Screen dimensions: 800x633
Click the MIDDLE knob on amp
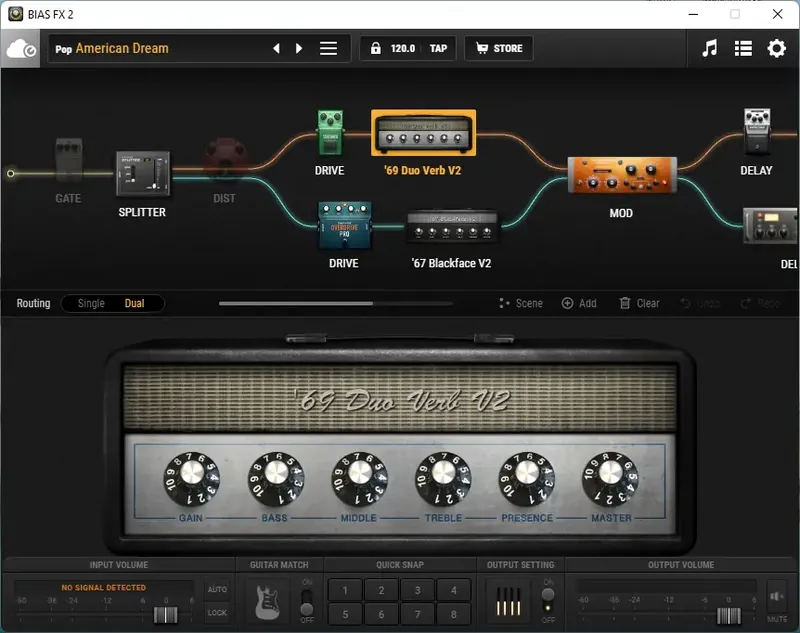click(360, 478)
